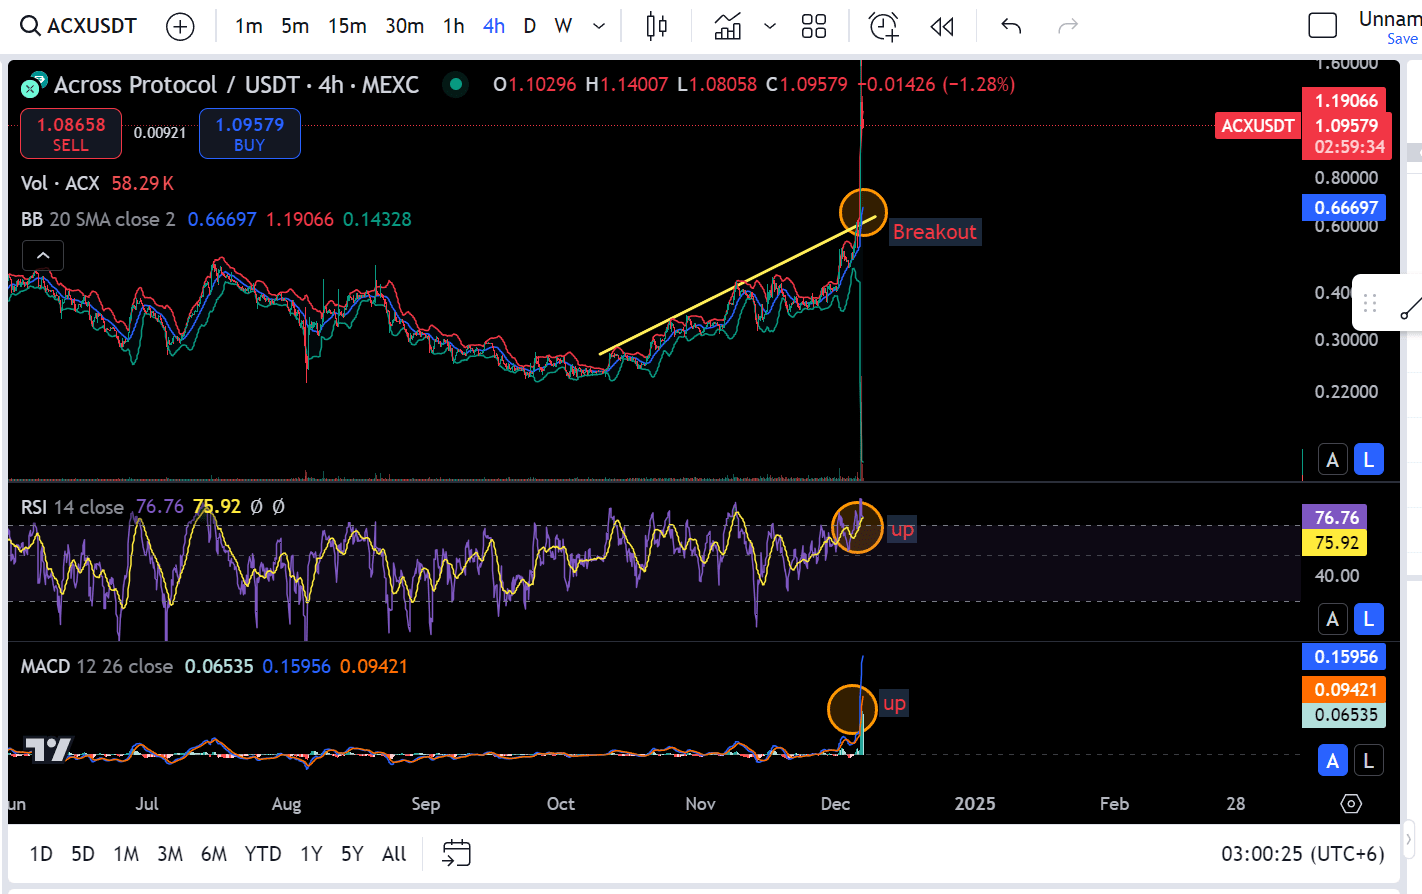Click the layout square icon
Image resolution: width=1422 pixels, height=894 pixels.
pos(1323,26)
